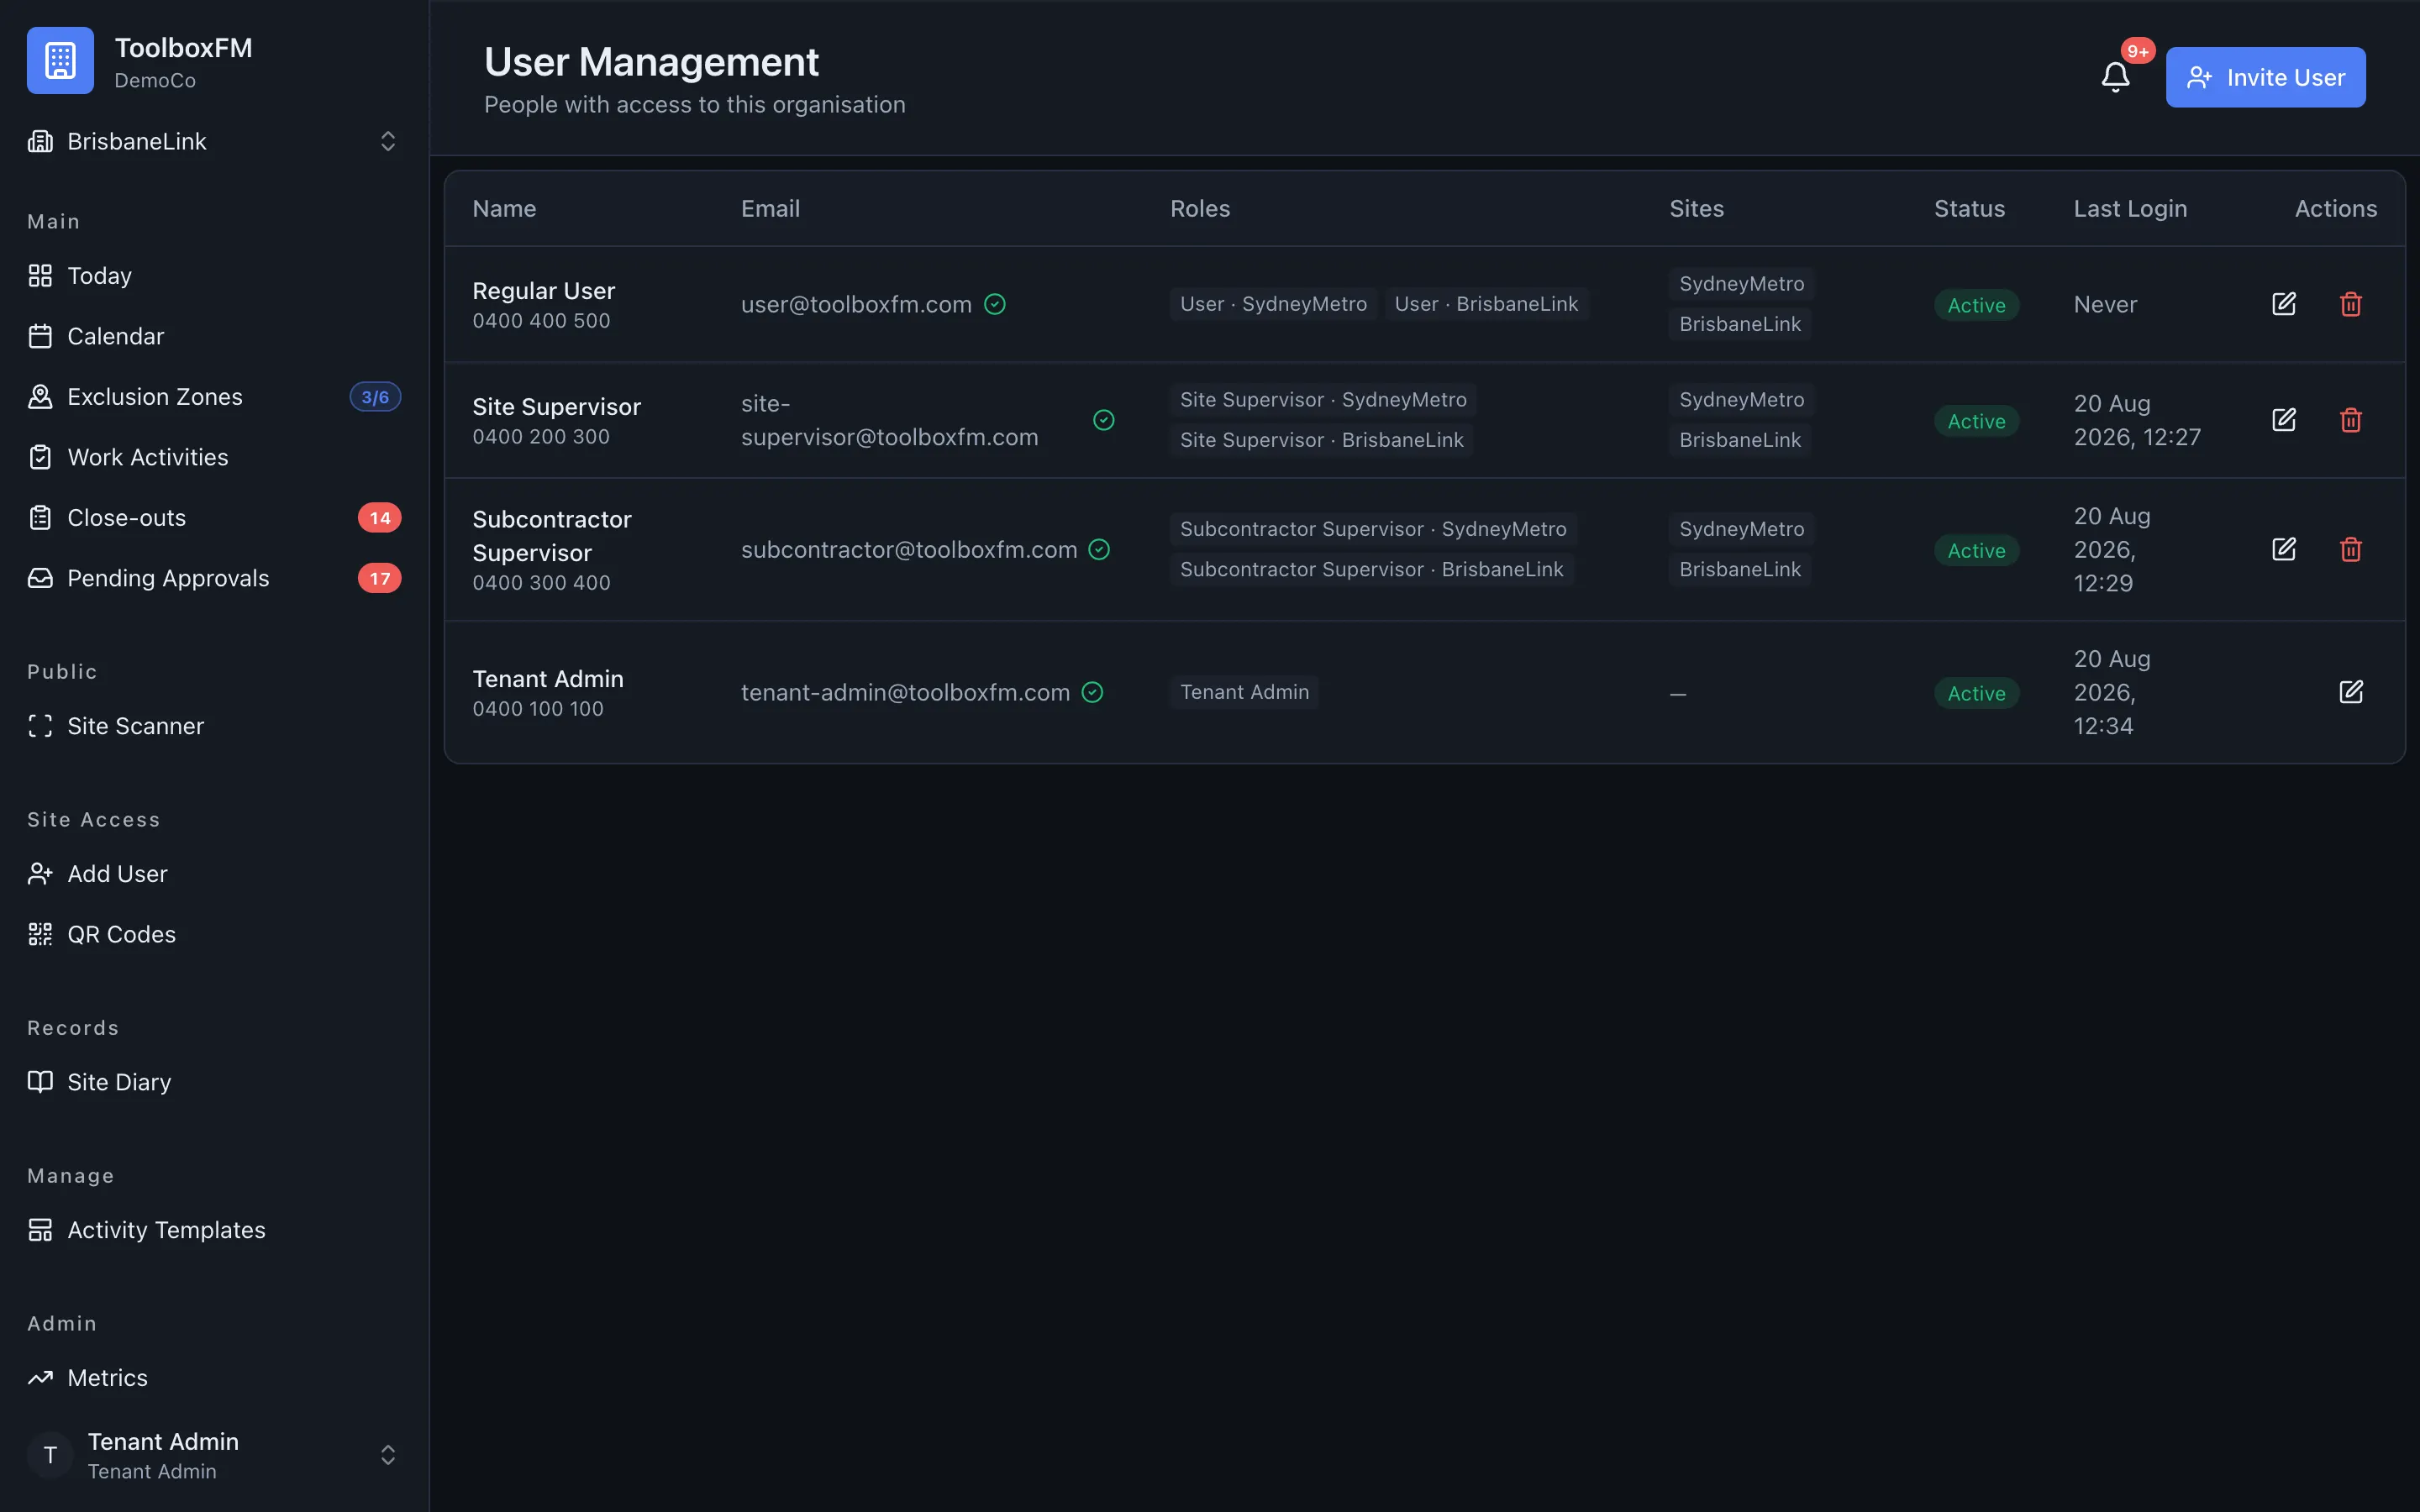Screen dimensions: 2420x1512
Task: Open QR Codes page
Action: tap(214, 934)
